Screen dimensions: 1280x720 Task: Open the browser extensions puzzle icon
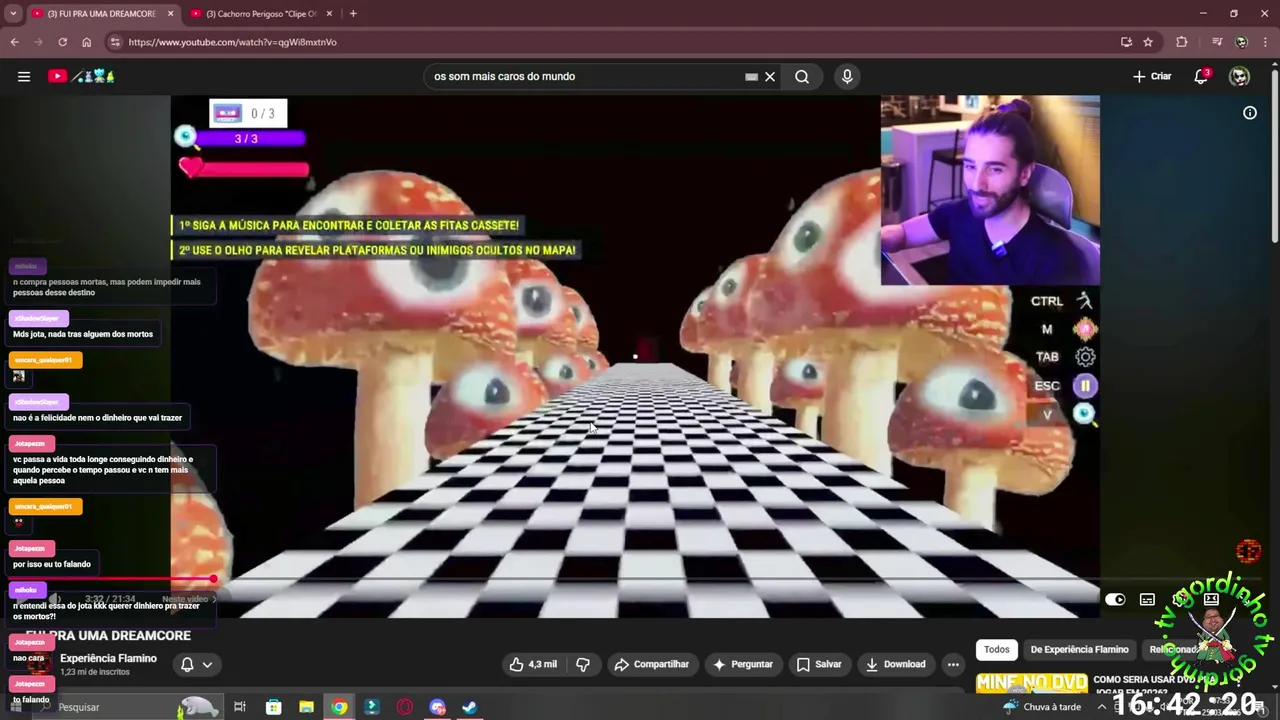coord(1182,42)
